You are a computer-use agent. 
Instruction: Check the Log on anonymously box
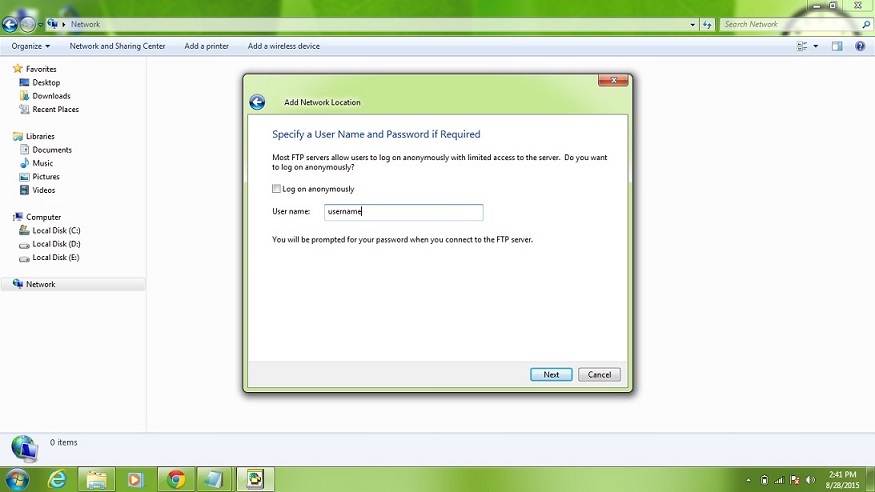276,189
